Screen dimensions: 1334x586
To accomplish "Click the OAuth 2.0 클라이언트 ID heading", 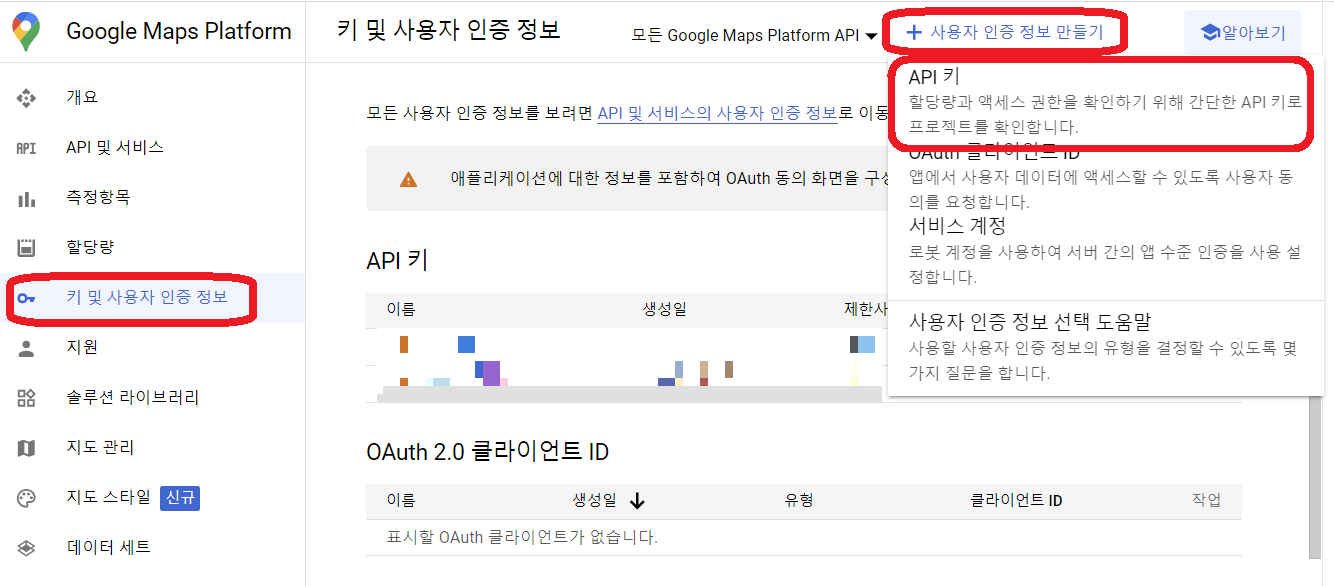I will [488, 452].
